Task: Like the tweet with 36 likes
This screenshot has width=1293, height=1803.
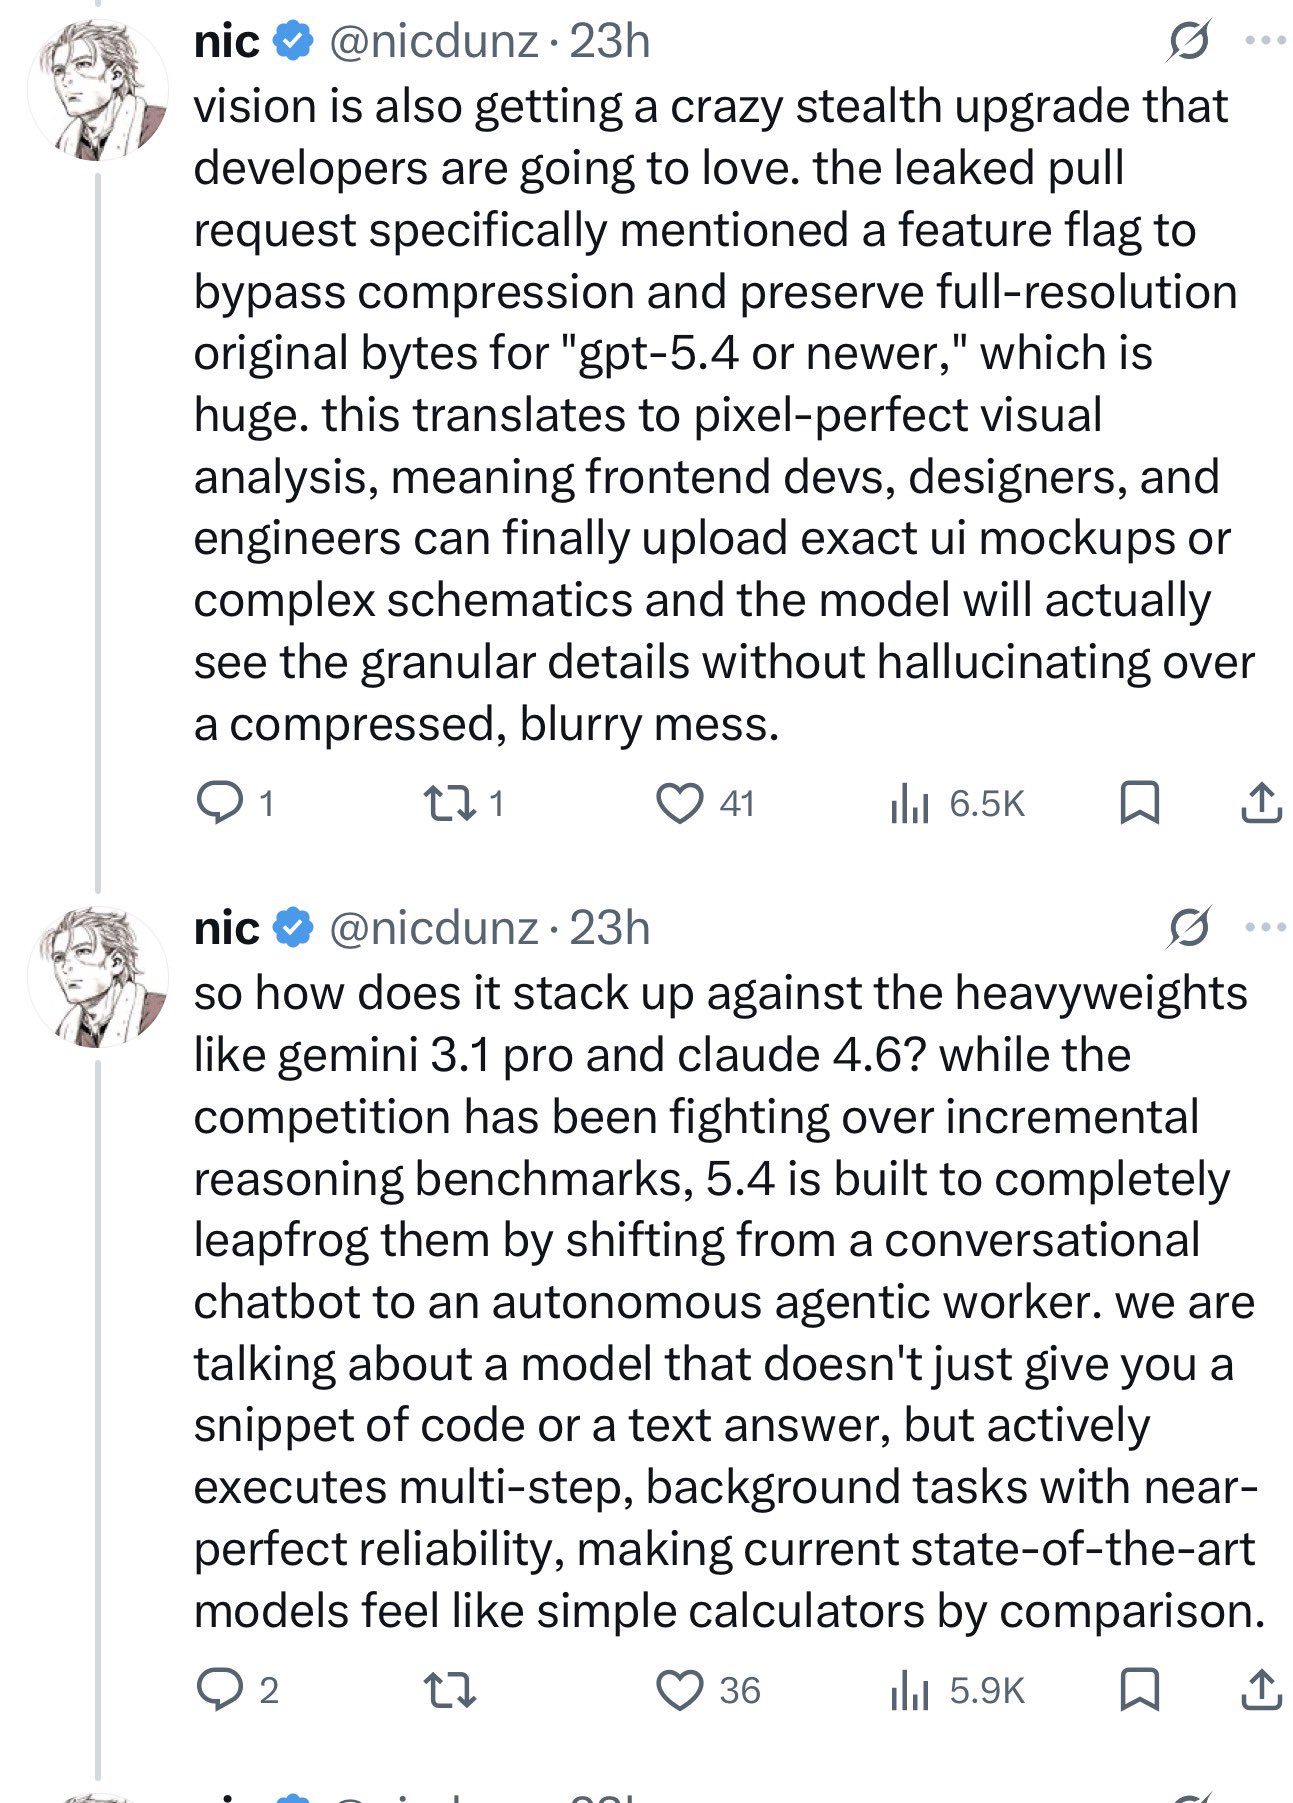Action: (679, 1690)
